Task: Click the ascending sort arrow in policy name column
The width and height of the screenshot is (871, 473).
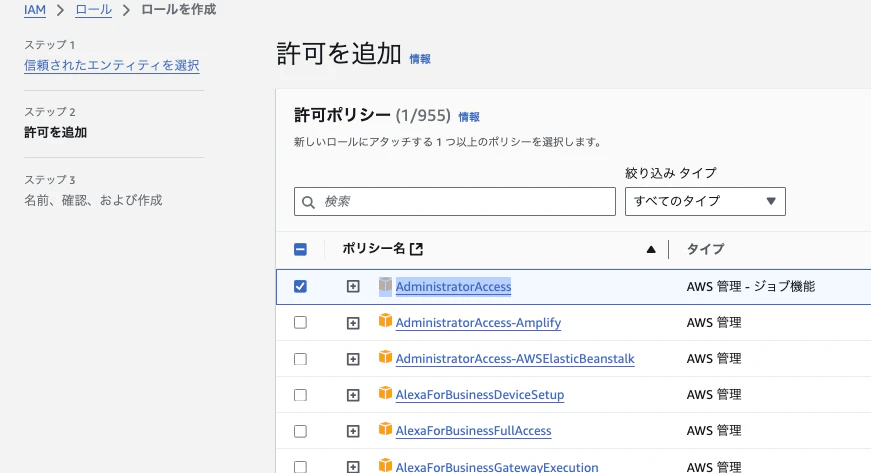Action: (651, 250)
